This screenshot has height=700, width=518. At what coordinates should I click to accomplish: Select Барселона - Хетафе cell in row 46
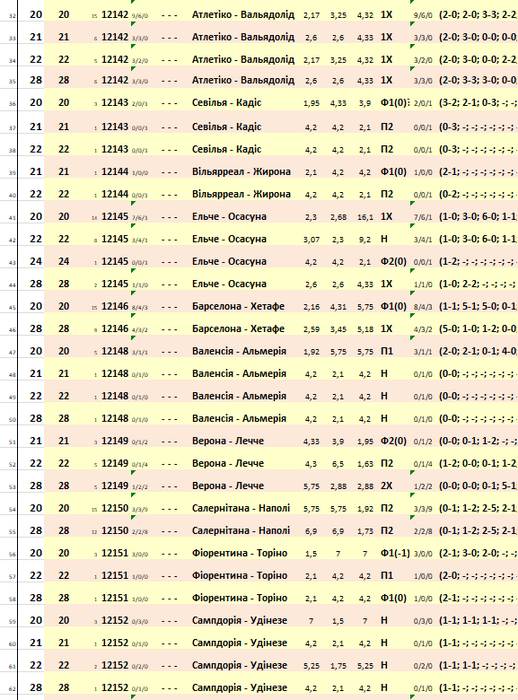pyautogui.click(x=238, y=329)
